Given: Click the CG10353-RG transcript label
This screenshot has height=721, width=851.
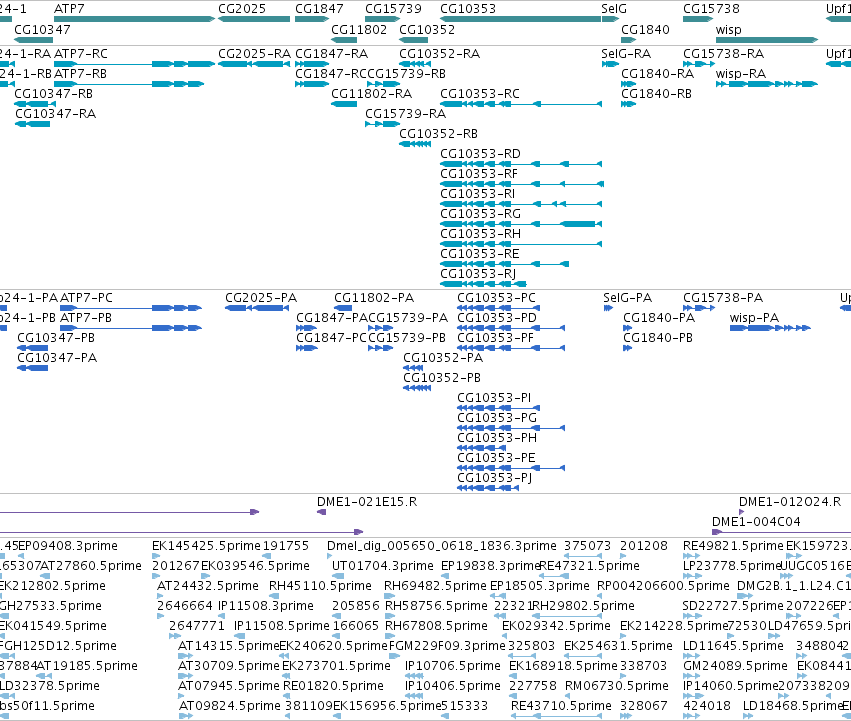Looking at the screenshot, I should pos(480,214).
